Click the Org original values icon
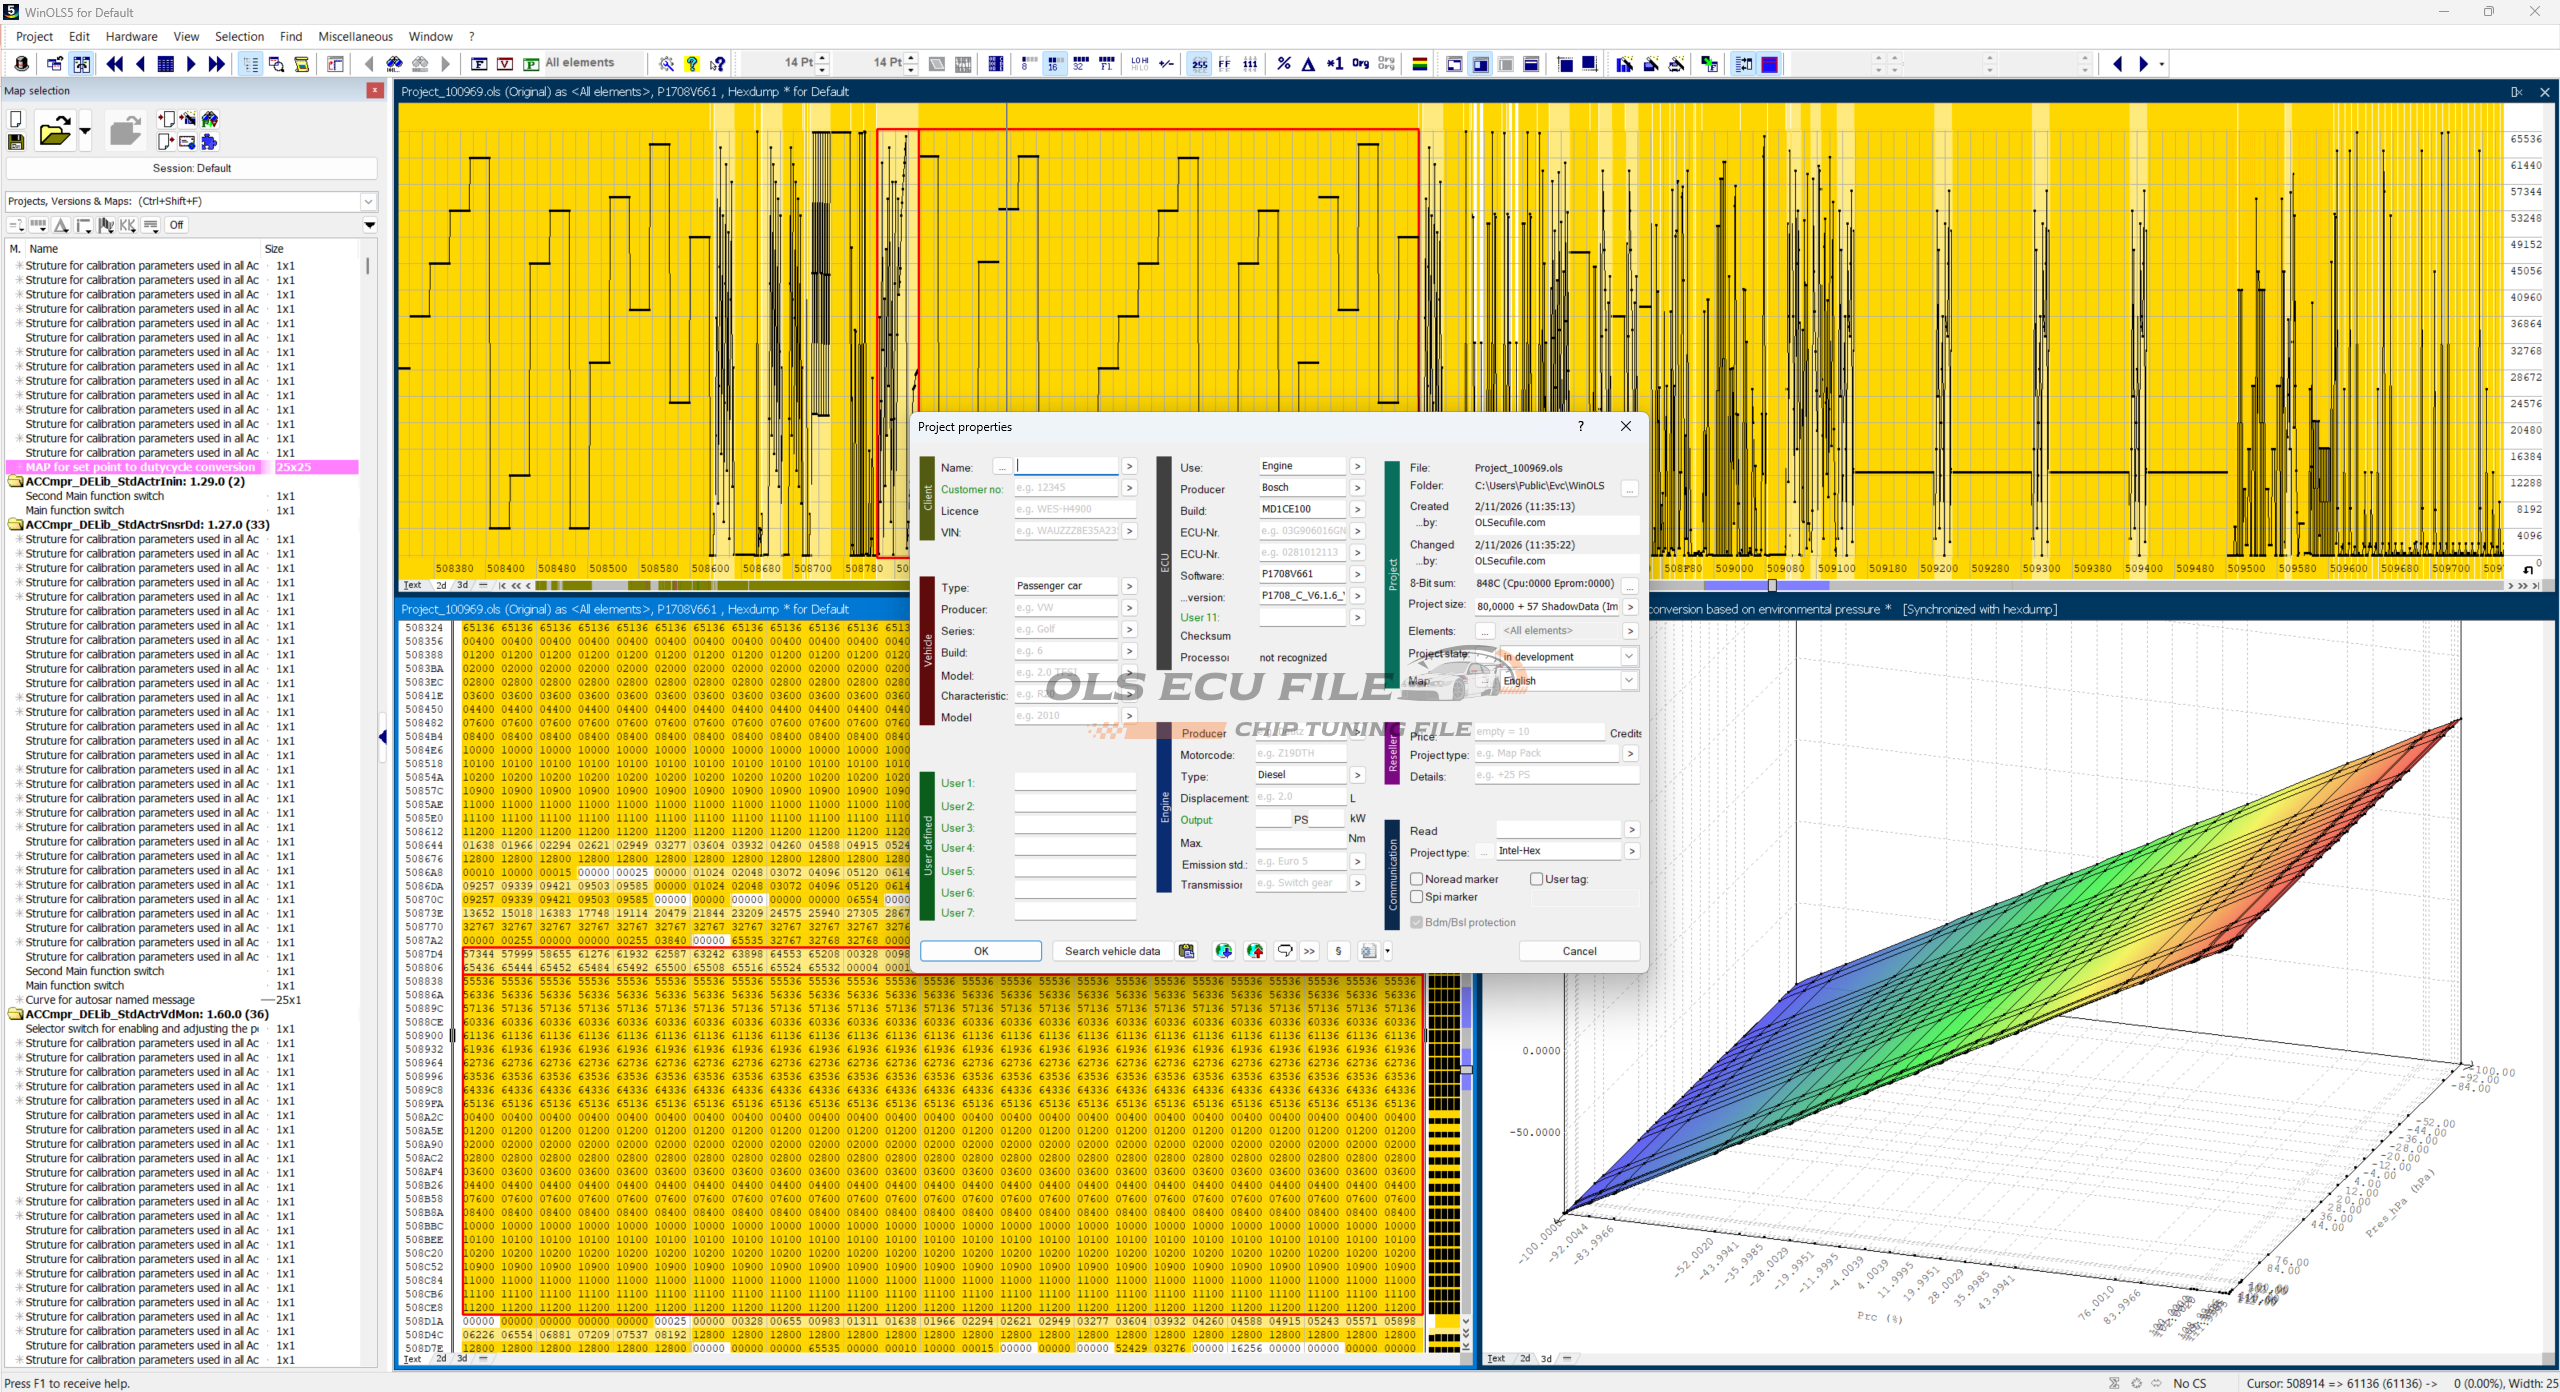Screen dimensions: 2560x1392 1360,64
